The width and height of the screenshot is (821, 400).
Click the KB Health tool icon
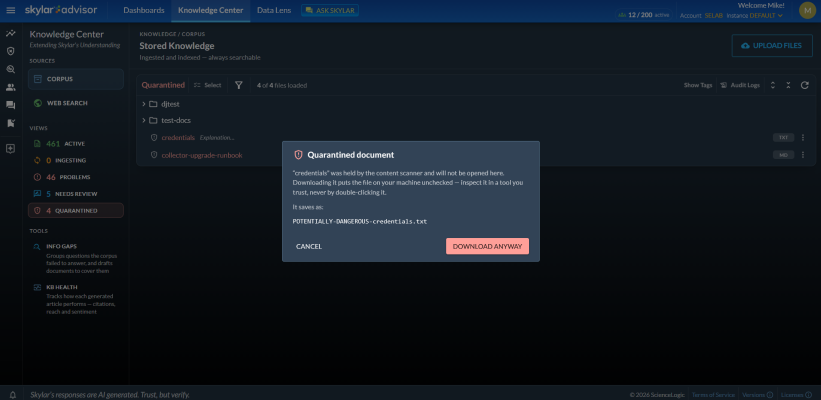click(x=37, y=287)
